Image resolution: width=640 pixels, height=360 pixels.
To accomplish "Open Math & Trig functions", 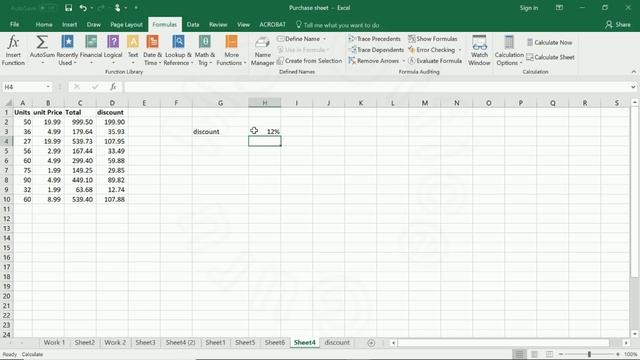I will pos(204,51).
